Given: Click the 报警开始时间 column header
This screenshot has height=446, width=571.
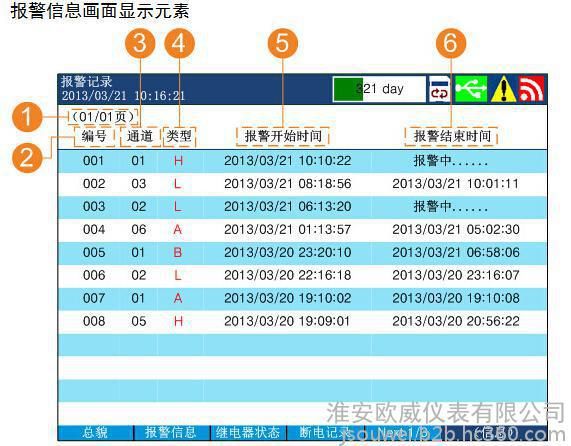Looking at the screenshot, I should click(x=283, y=137).
